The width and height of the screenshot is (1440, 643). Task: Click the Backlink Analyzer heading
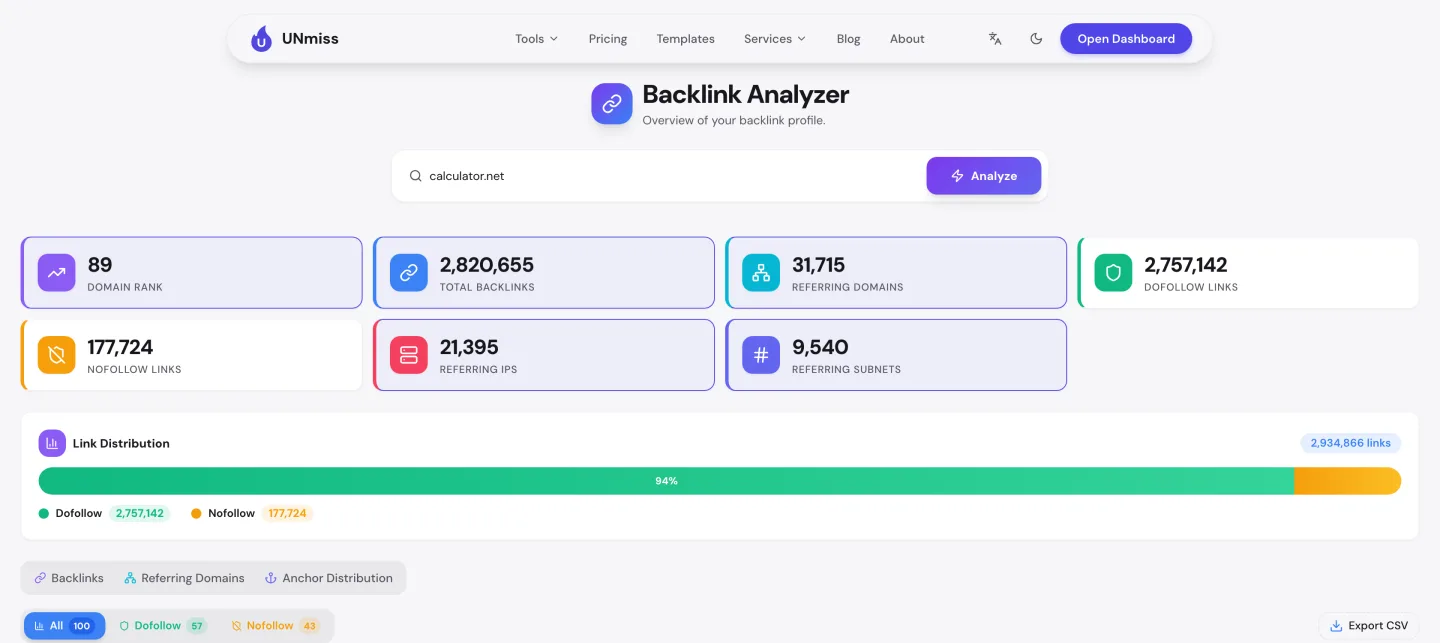tap(746, 94)
